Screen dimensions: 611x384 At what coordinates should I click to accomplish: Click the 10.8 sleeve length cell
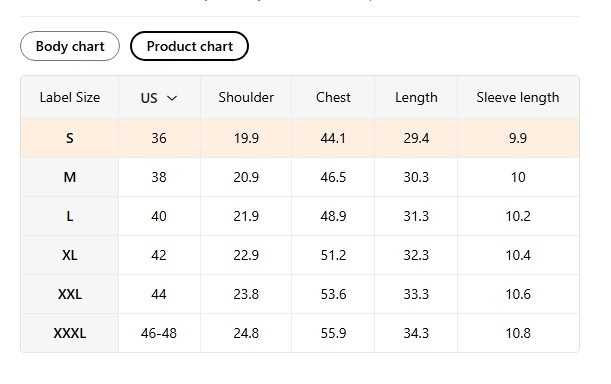[518, 333]
